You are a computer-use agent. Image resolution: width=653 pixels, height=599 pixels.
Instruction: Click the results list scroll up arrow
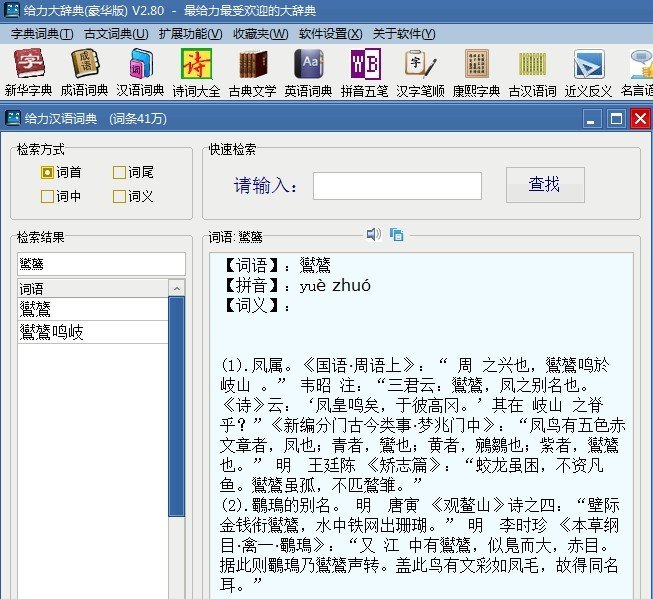click(177, 288)
